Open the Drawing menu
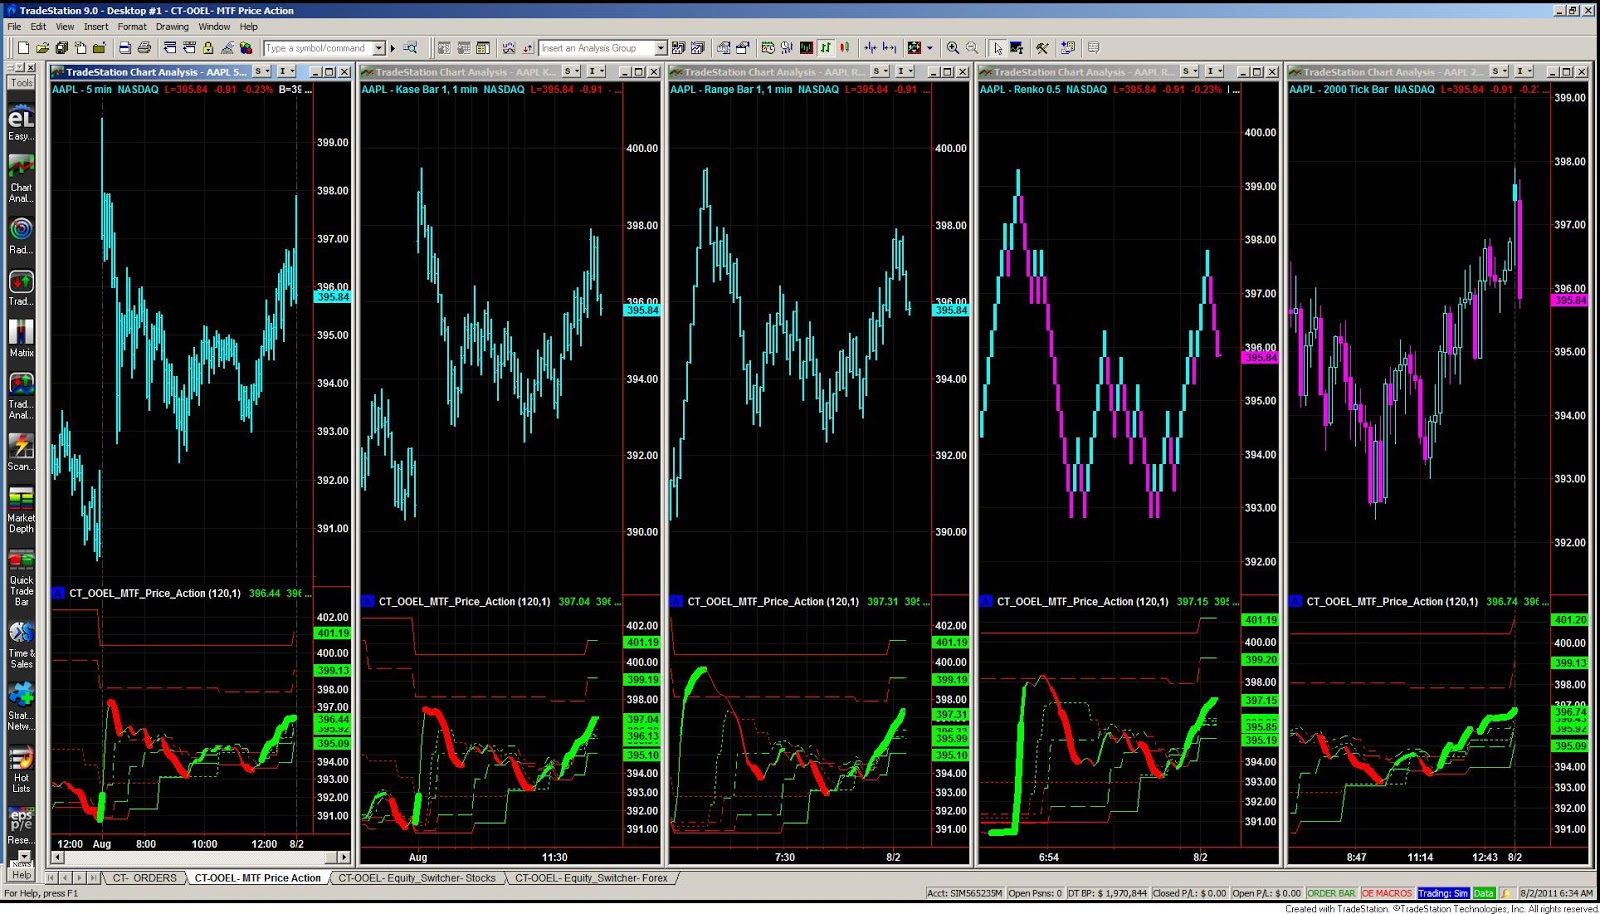1600x914 pixels. (172, 27)
